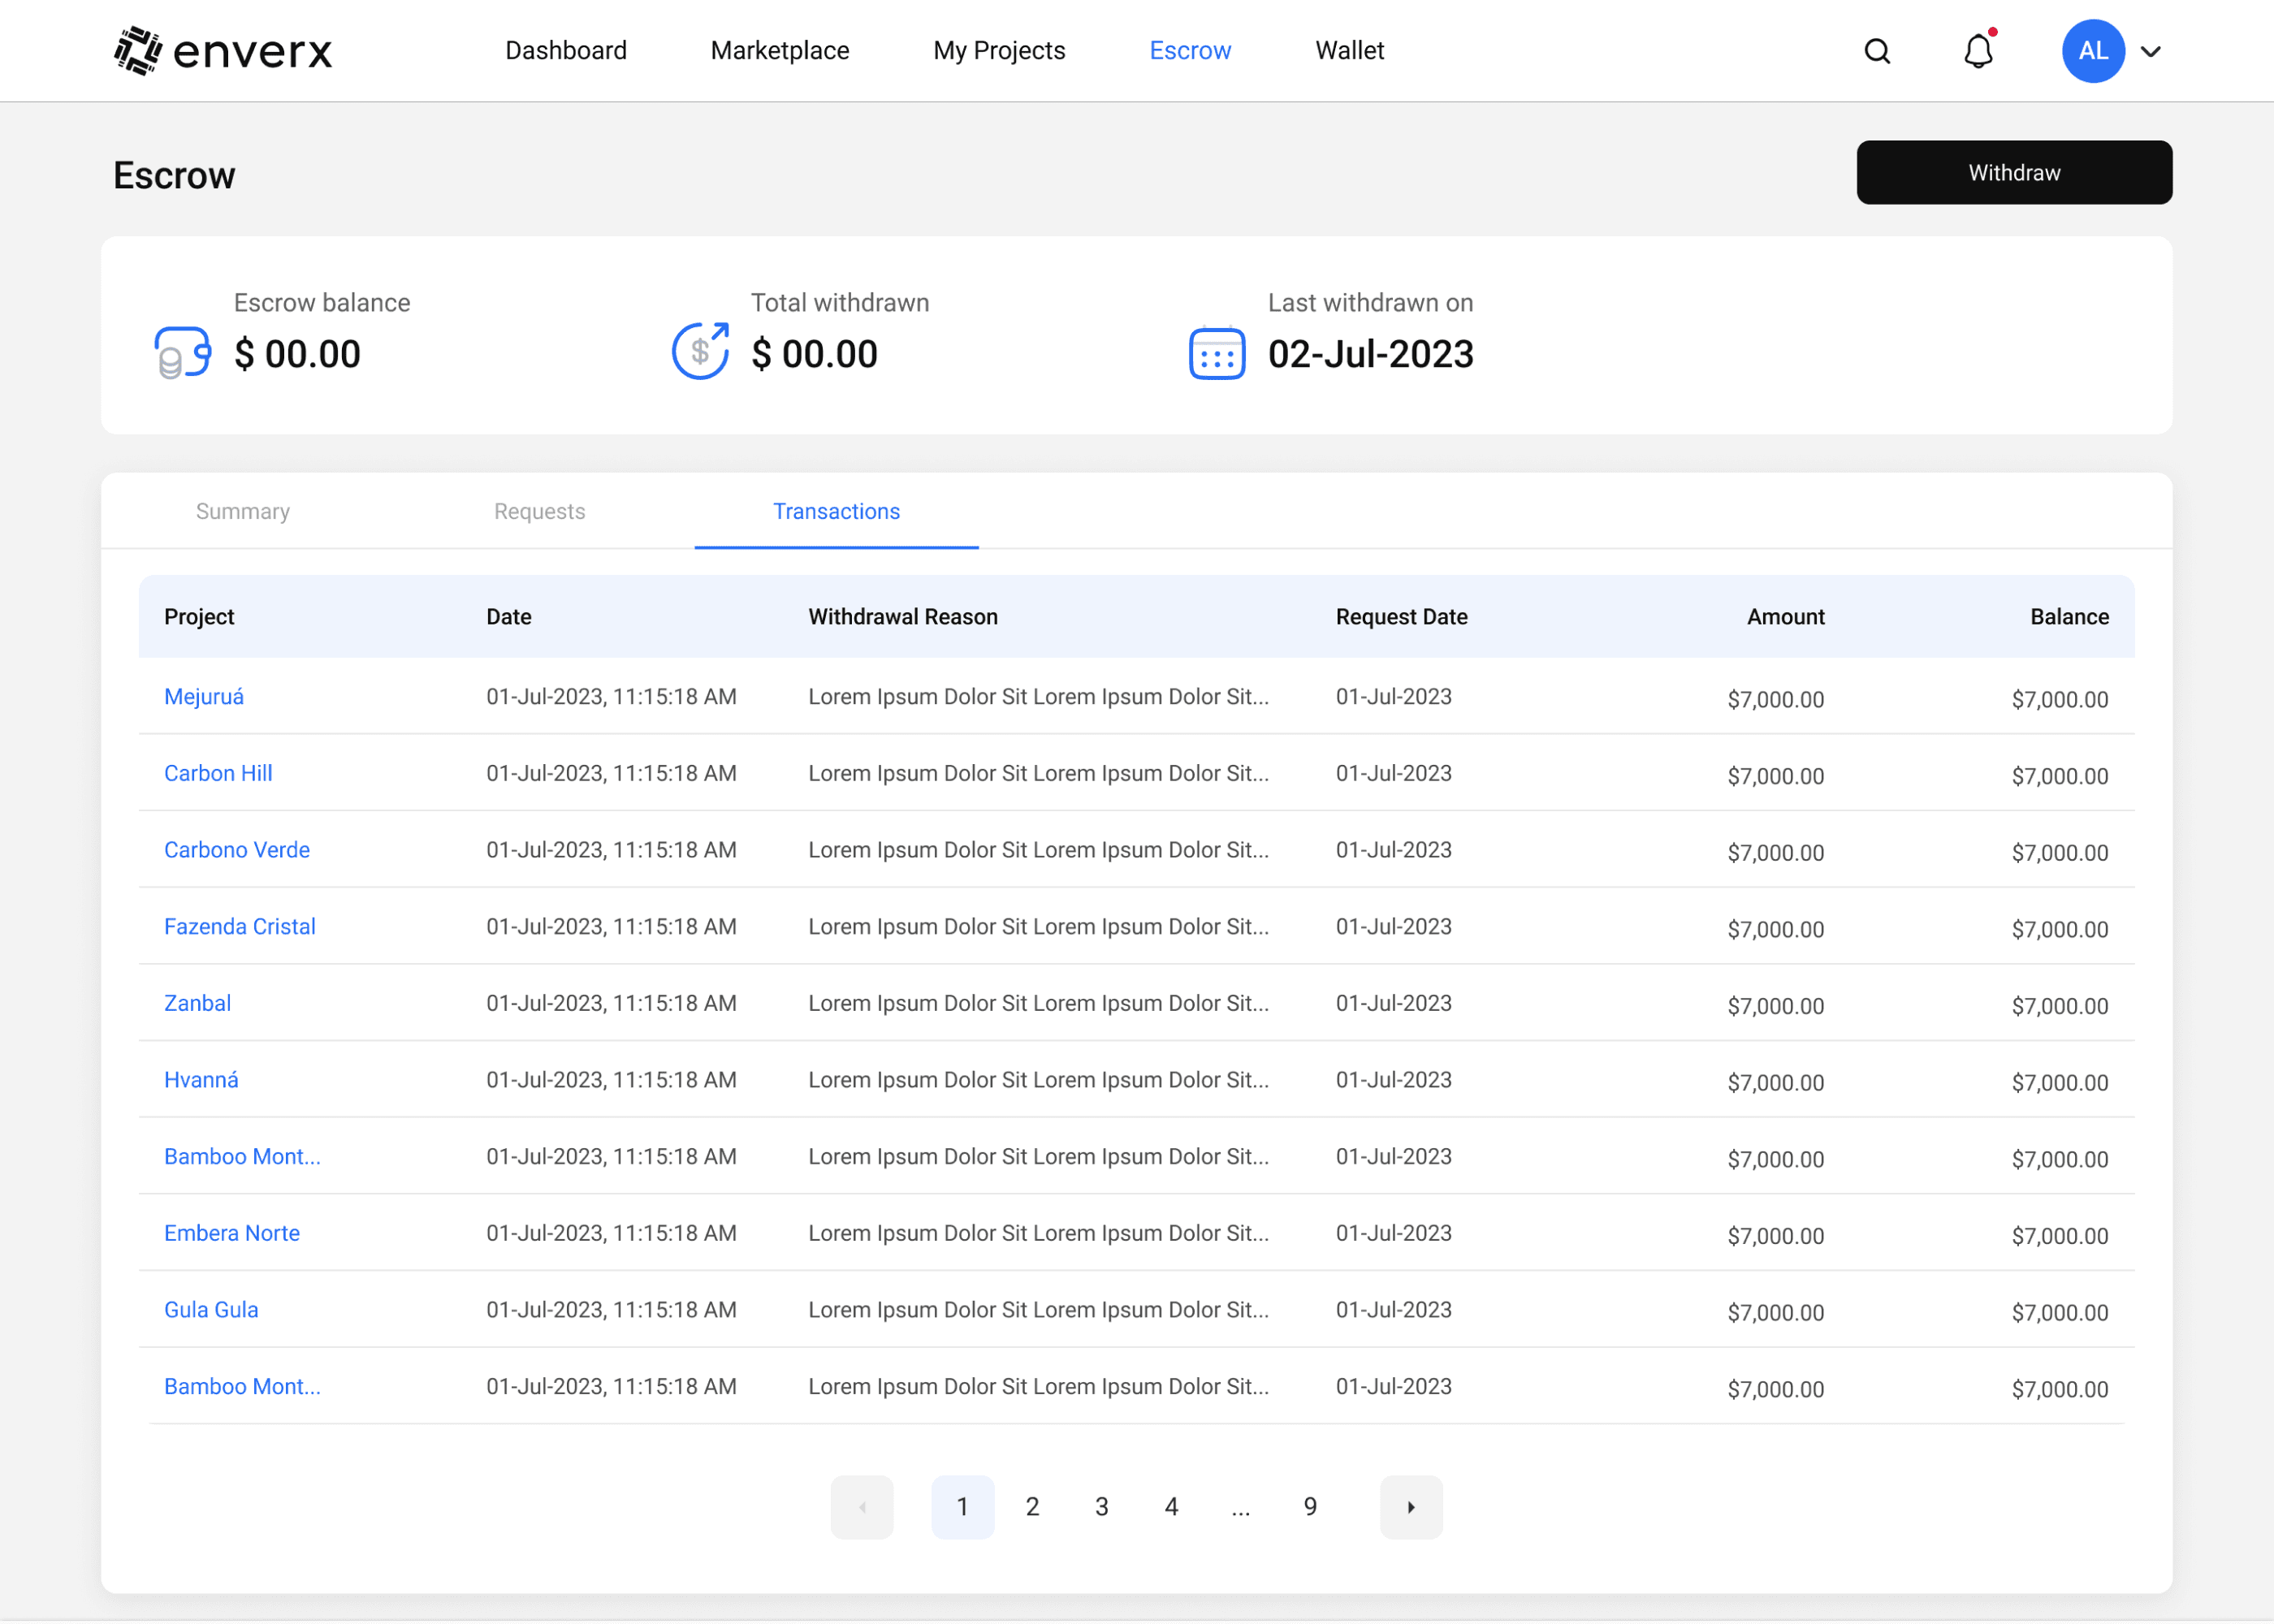Open the Wallet nav item

(x=1349, y=51)
